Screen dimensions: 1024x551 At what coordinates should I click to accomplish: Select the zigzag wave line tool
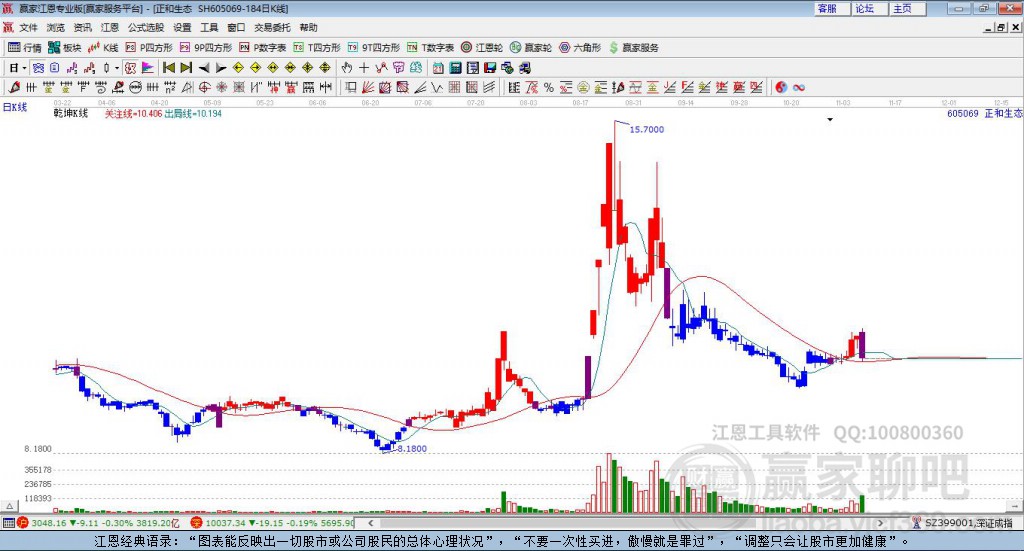point(437,87)
